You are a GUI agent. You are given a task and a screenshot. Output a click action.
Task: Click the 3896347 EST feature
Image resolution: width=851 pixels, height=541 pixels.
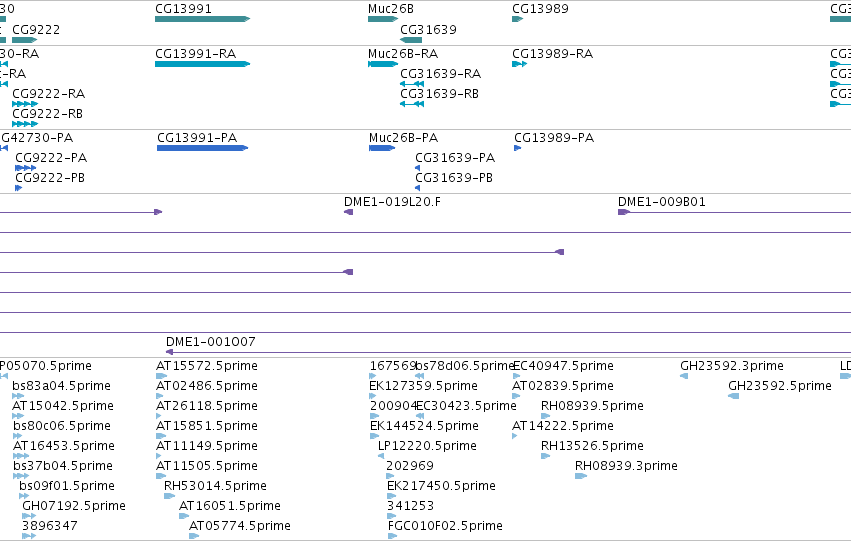[29, 536]
